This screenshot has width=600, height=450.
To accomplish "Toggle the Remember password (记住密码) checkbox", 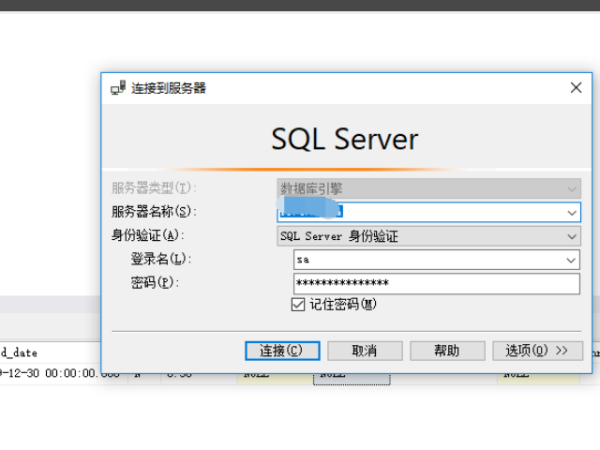I will click(x=298, y=305).
